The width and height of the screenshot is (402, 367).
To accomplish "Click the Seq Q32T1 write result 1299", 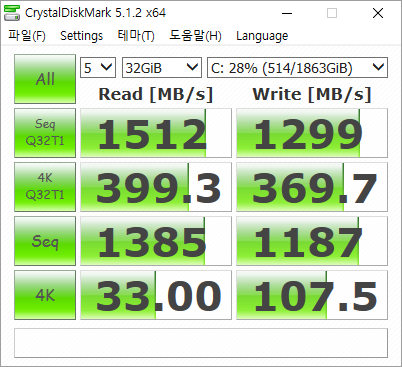I will coord(312,133).
